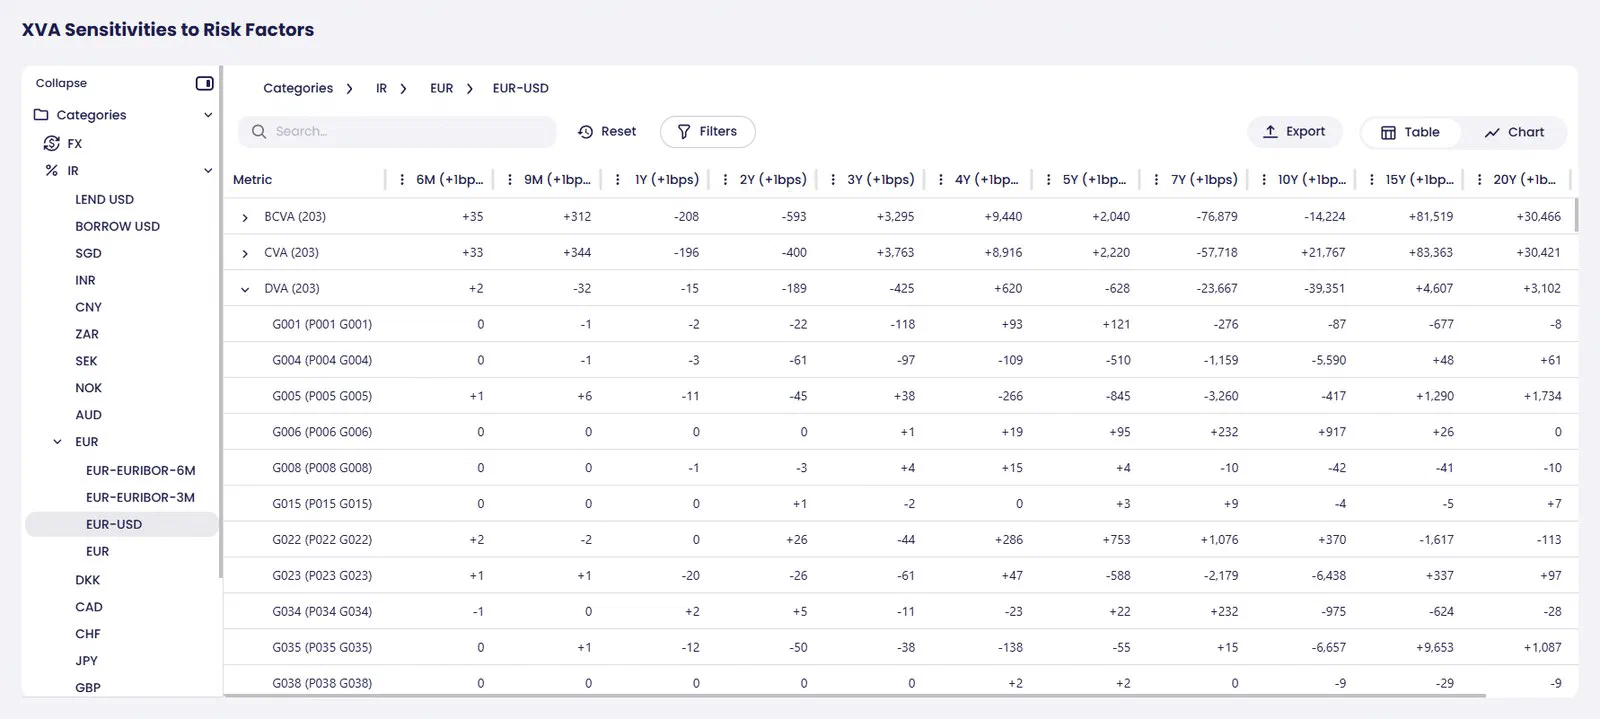Screen dimensions: 1600x719
Task: Click the G001 (P001 G001) row label
Action: pos(322,325)
